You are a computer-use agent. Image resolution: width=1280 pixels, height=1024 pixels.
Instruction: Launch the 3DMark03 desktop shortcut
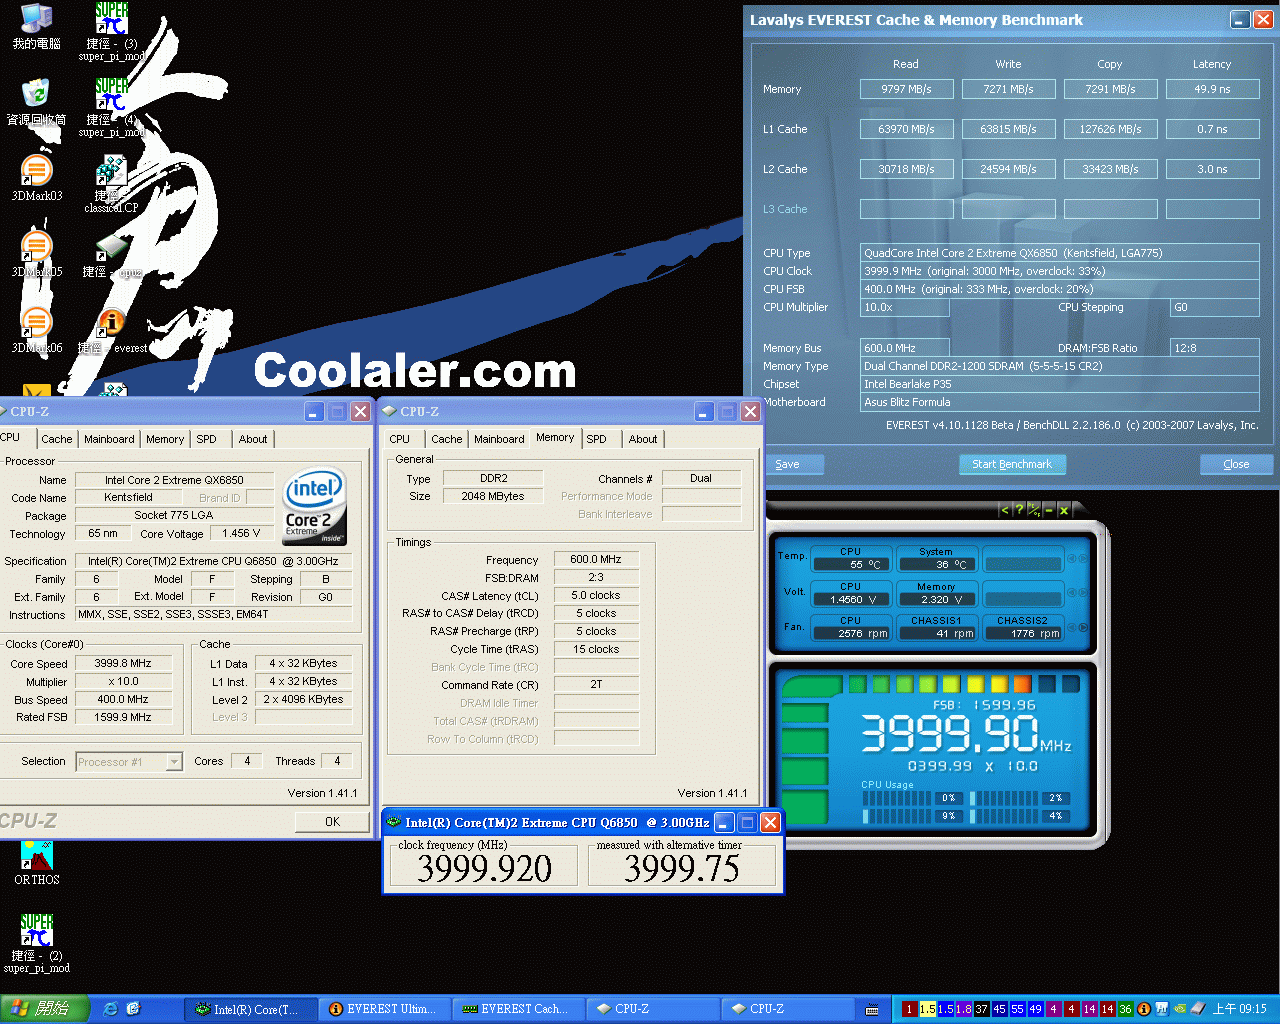click(36, 178)
